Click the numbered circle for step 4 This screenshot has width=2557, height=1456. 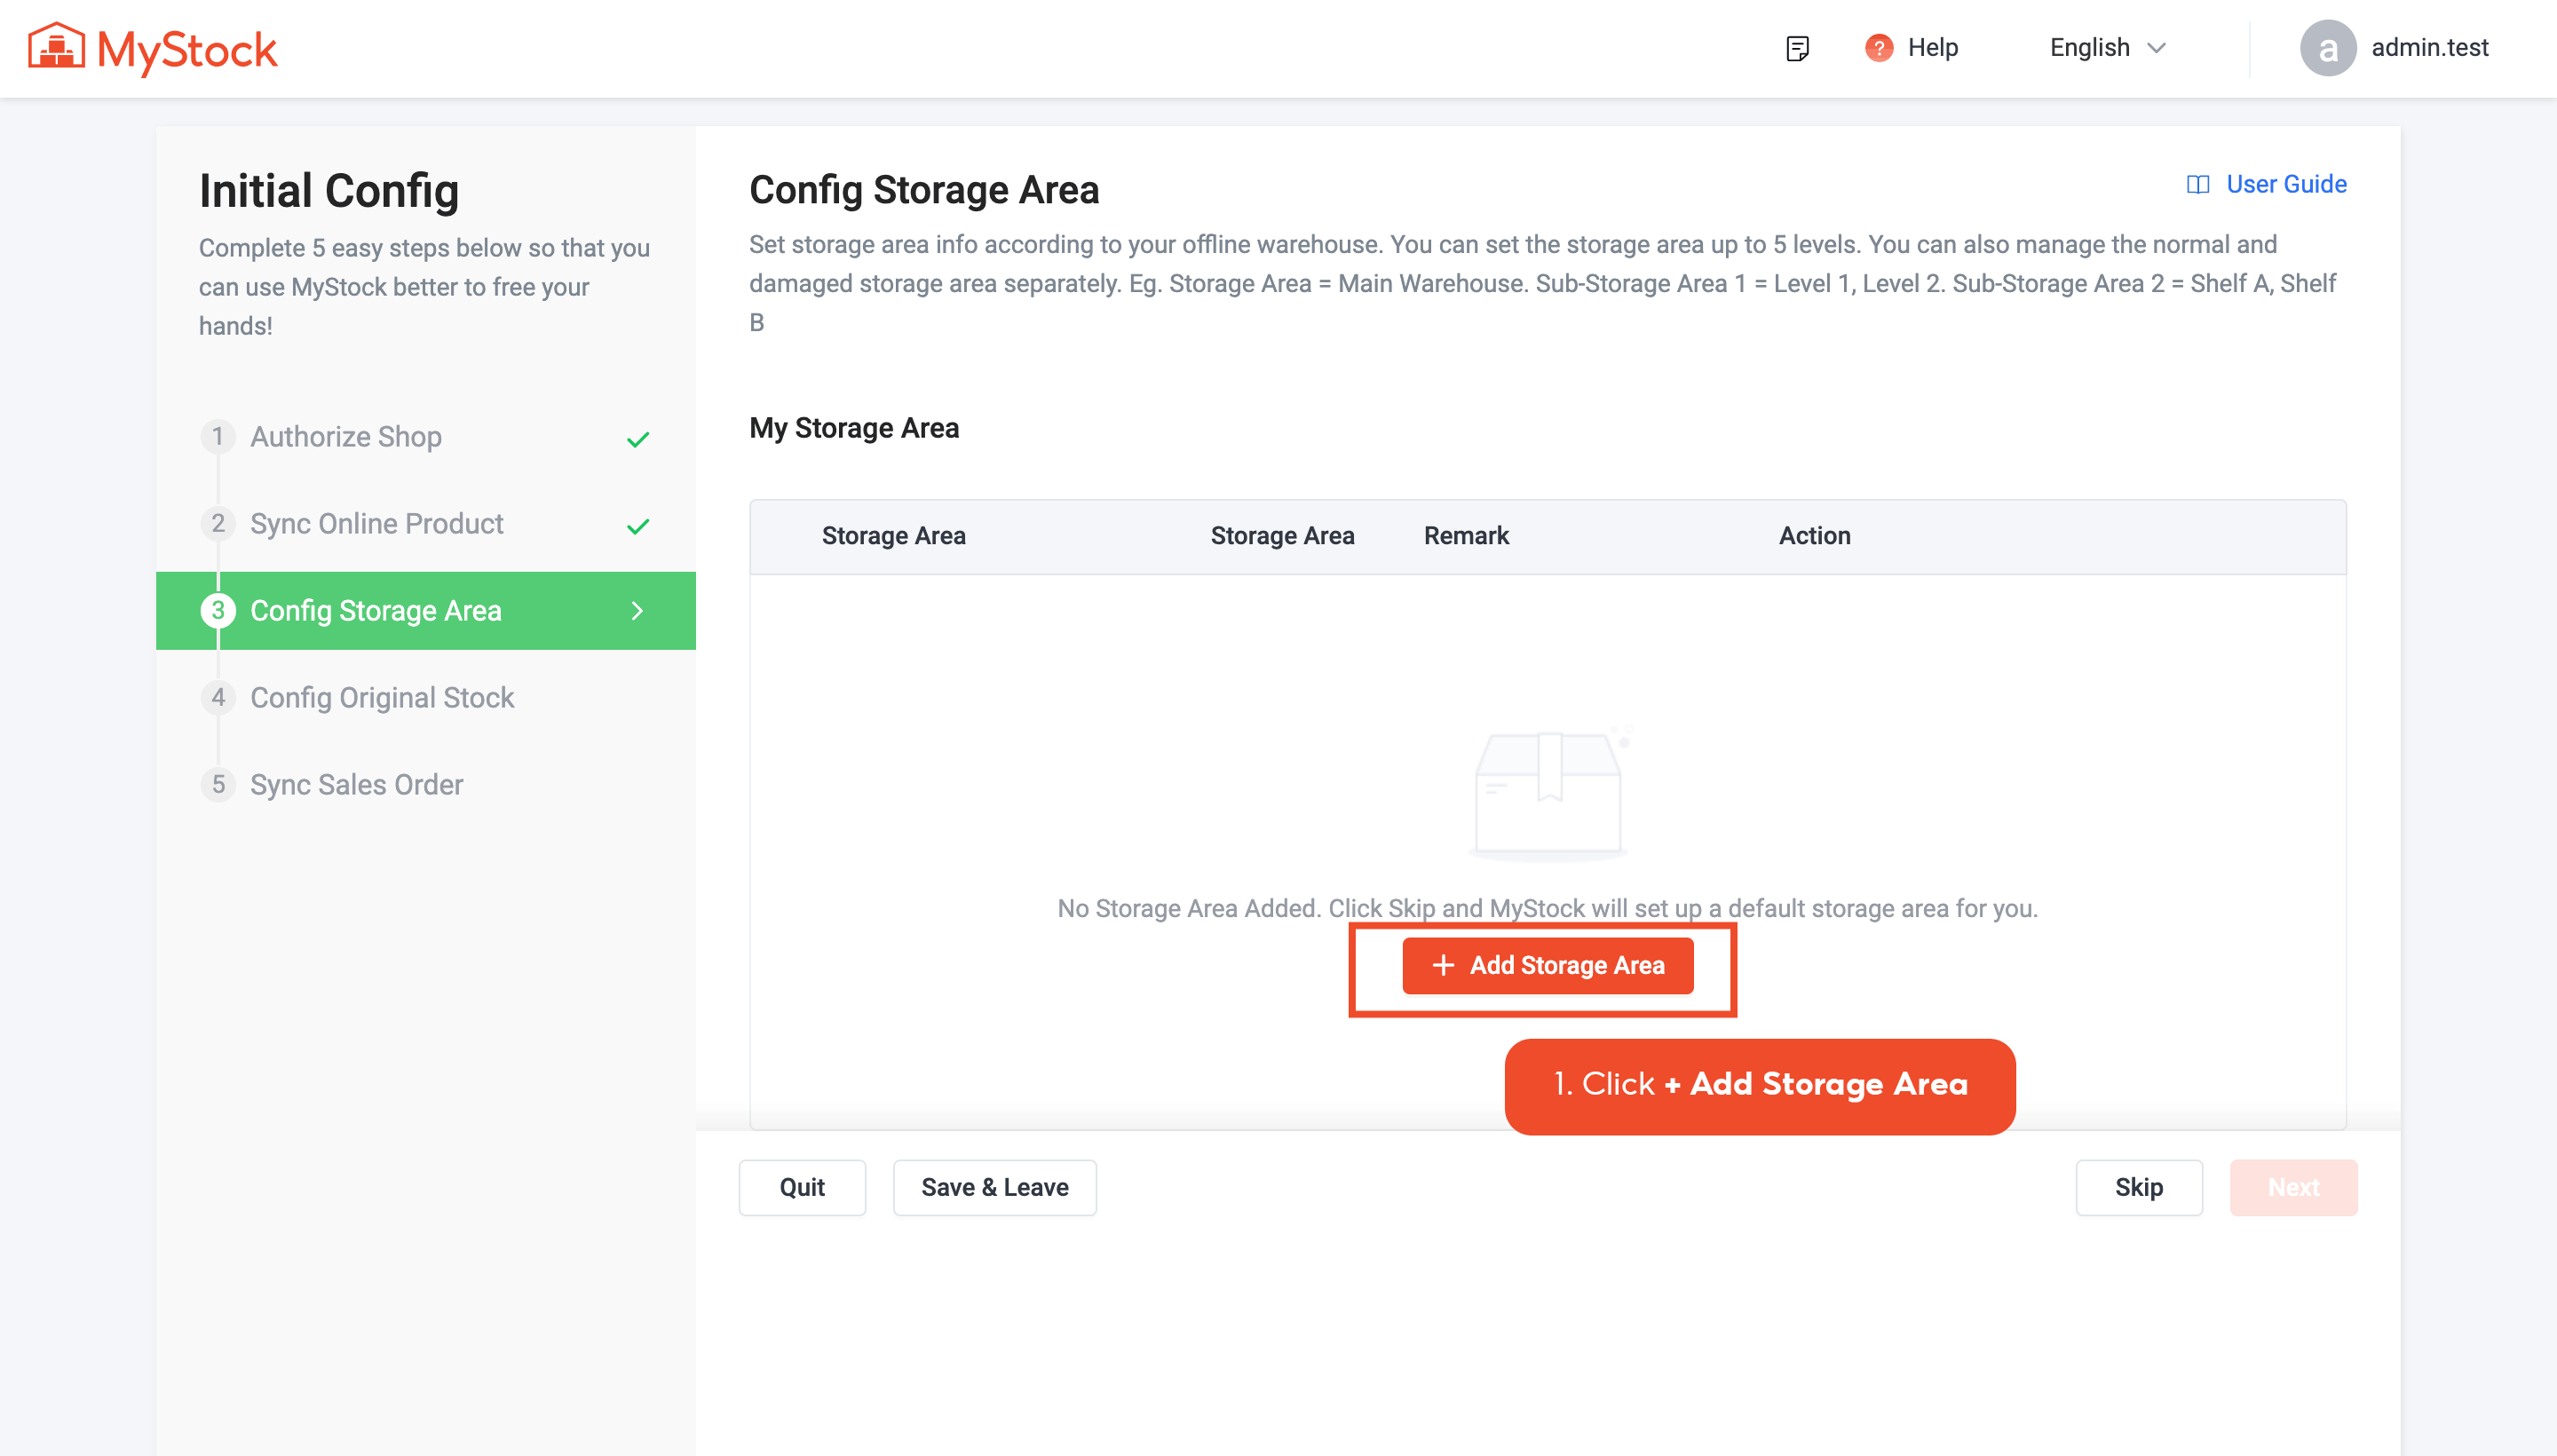(218, 697)
